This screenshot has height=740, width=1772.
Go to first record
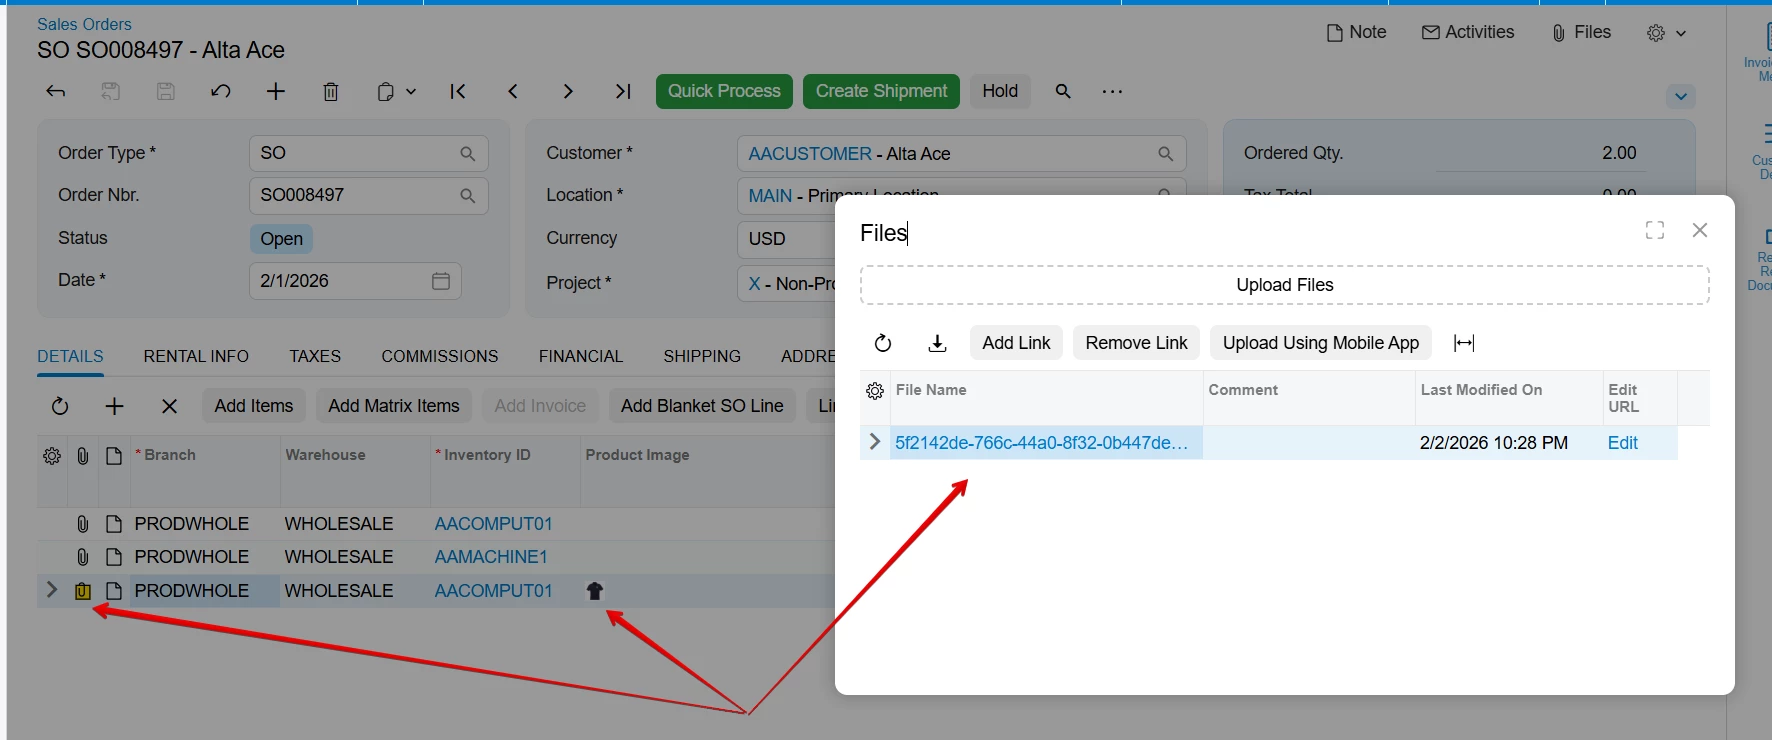[458, 91]
